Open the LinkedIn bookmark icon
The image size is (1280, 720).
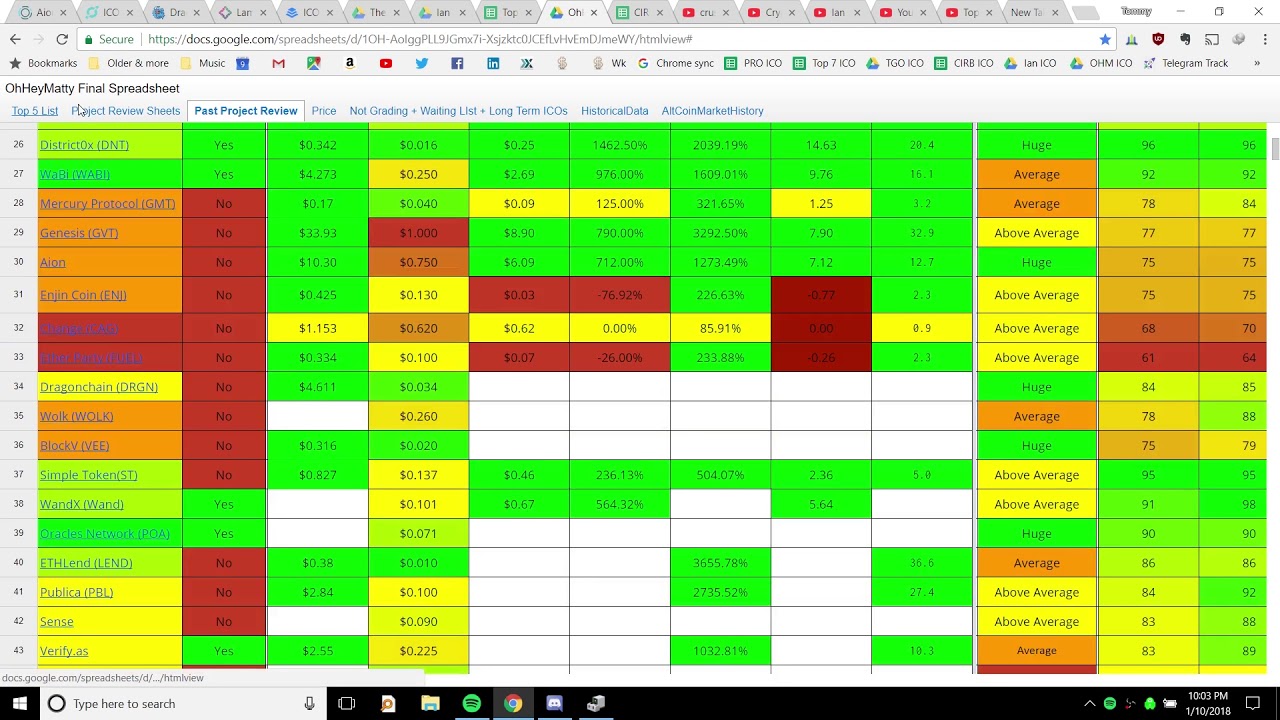493,63
